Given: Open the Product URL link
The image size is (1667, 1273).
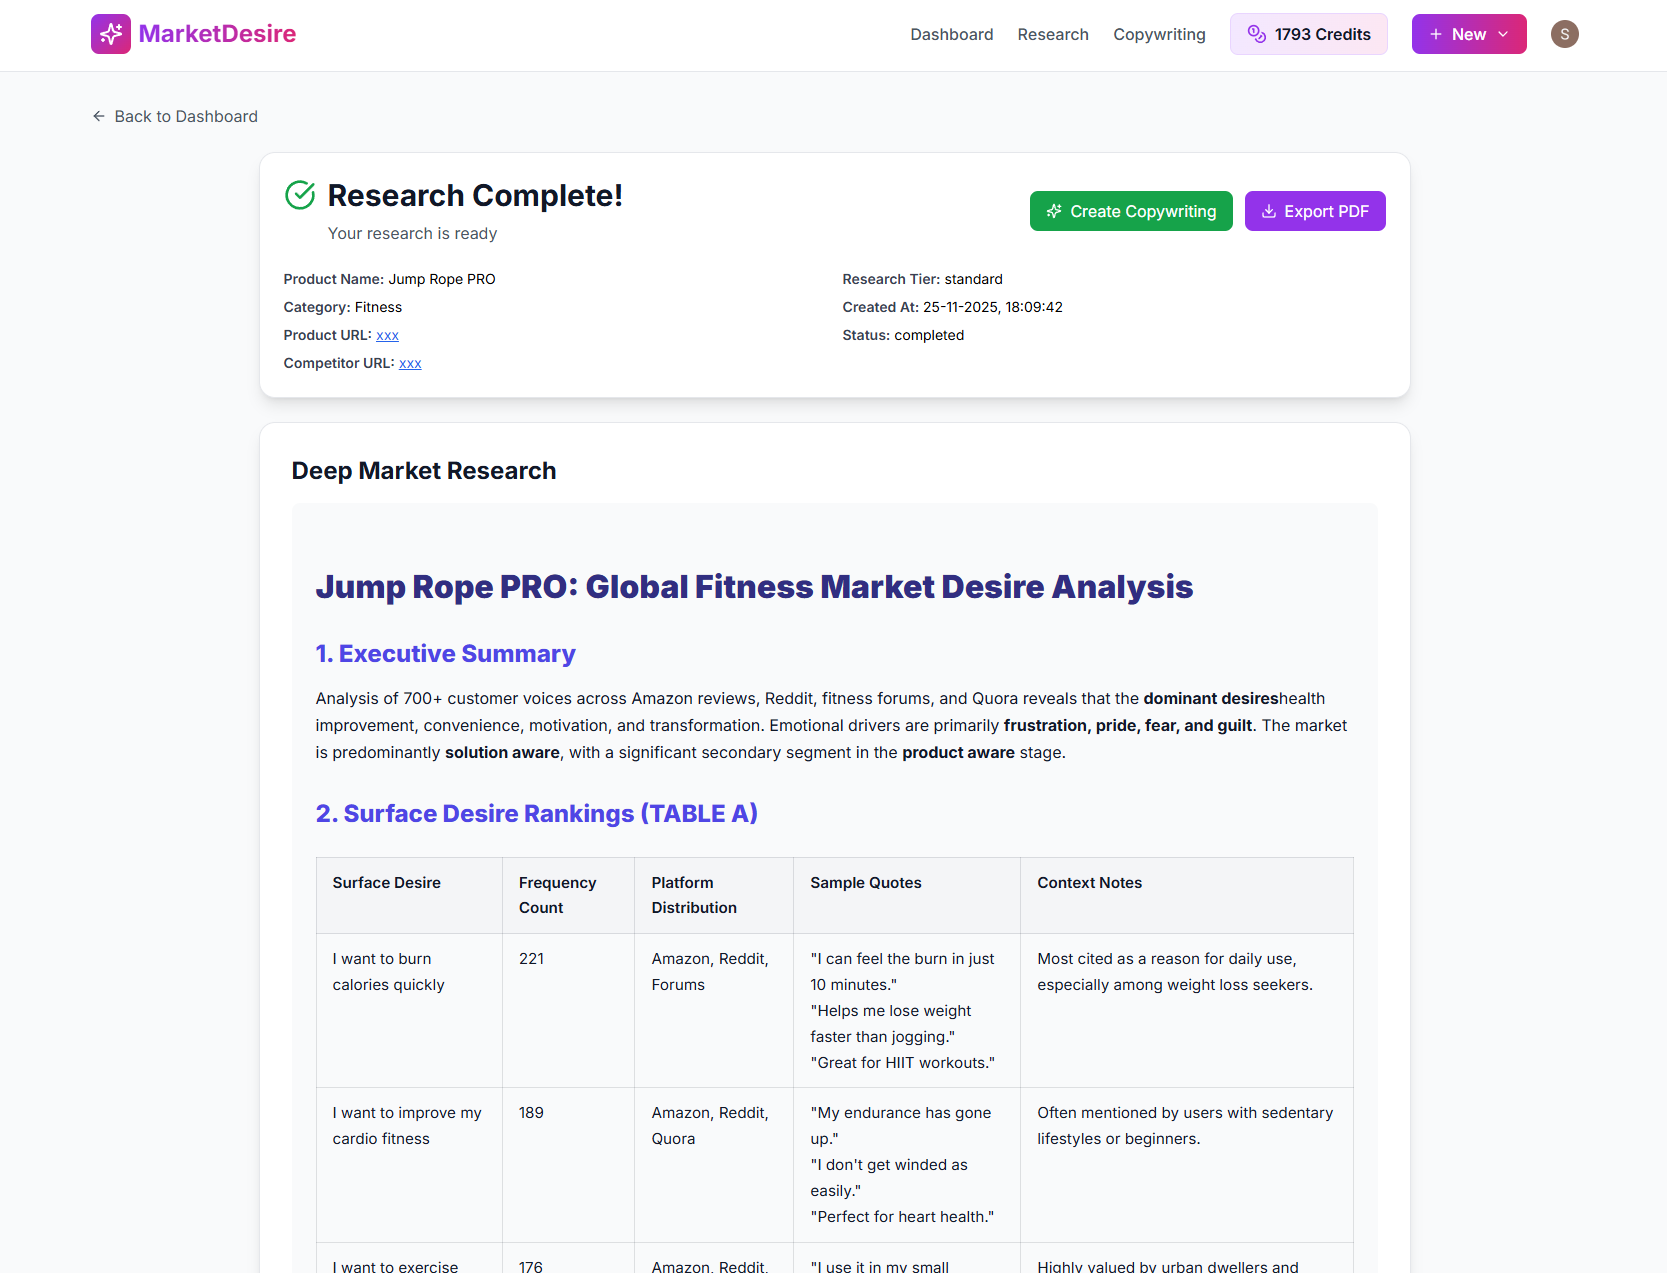Looking at the screenshot, I should click(x=387, y=335).
